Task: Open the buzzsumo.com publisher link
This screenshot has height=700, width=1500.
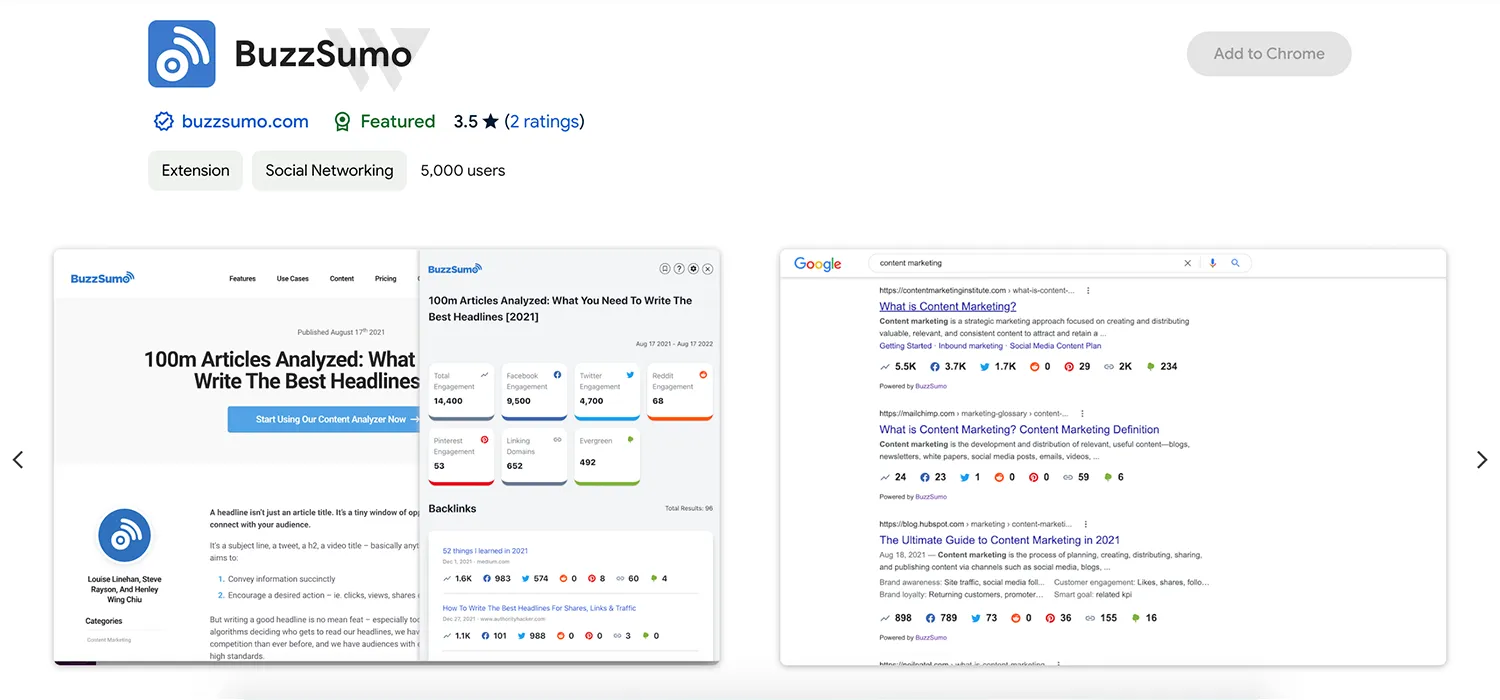Action: pyautogui.click(x=245, y=122)
